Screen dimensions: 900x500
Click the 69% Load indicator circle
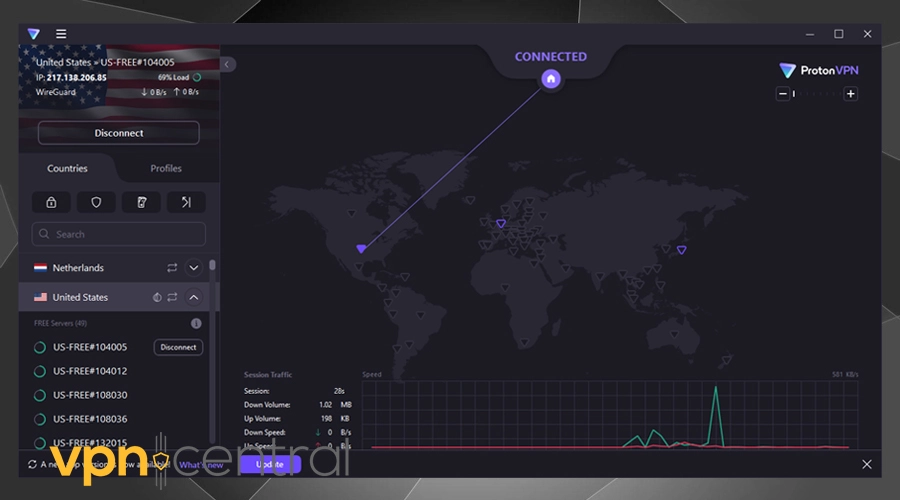point(197,77)
